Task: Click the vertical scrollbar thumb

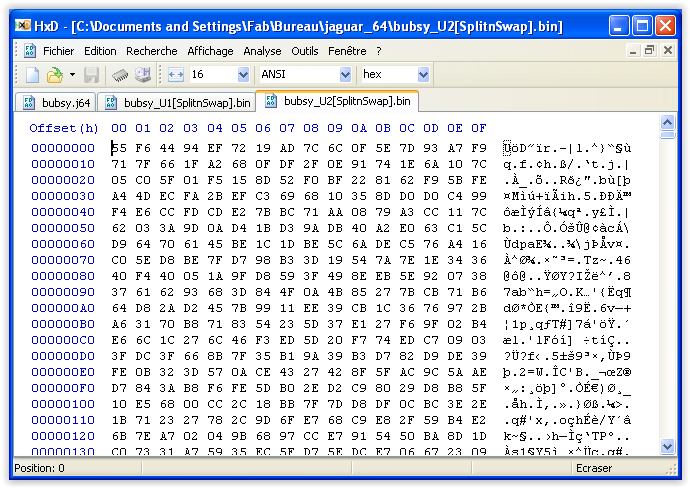Action: (x=667, y=134)
